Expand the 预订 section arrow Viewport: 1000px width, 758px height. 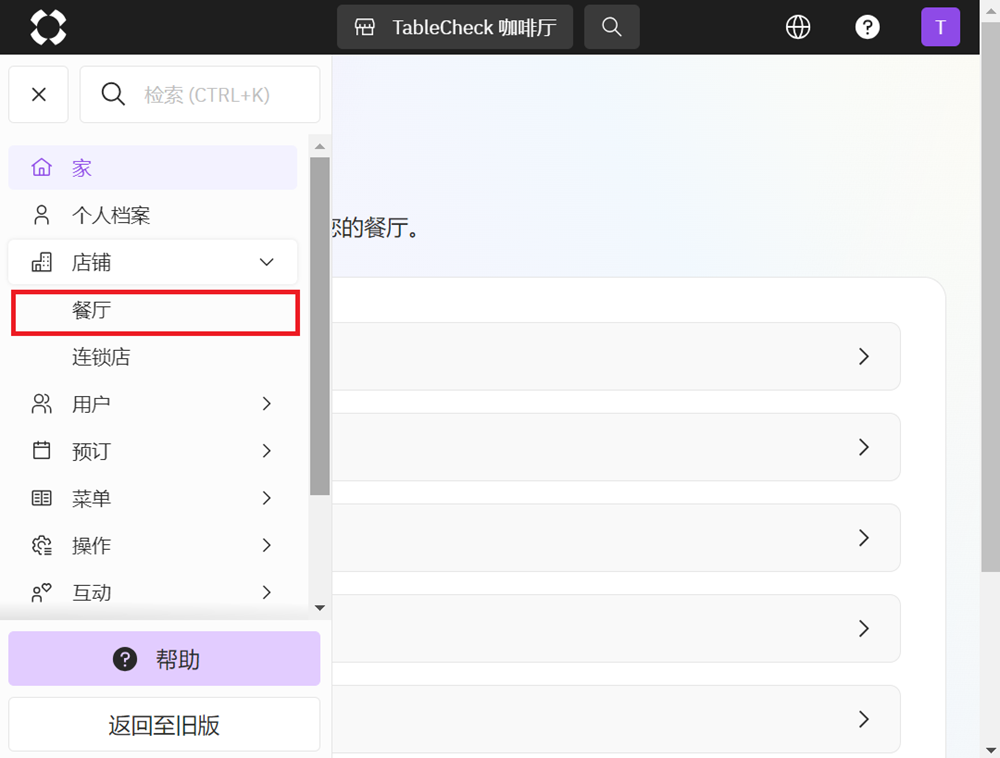[x=267, y=451]
